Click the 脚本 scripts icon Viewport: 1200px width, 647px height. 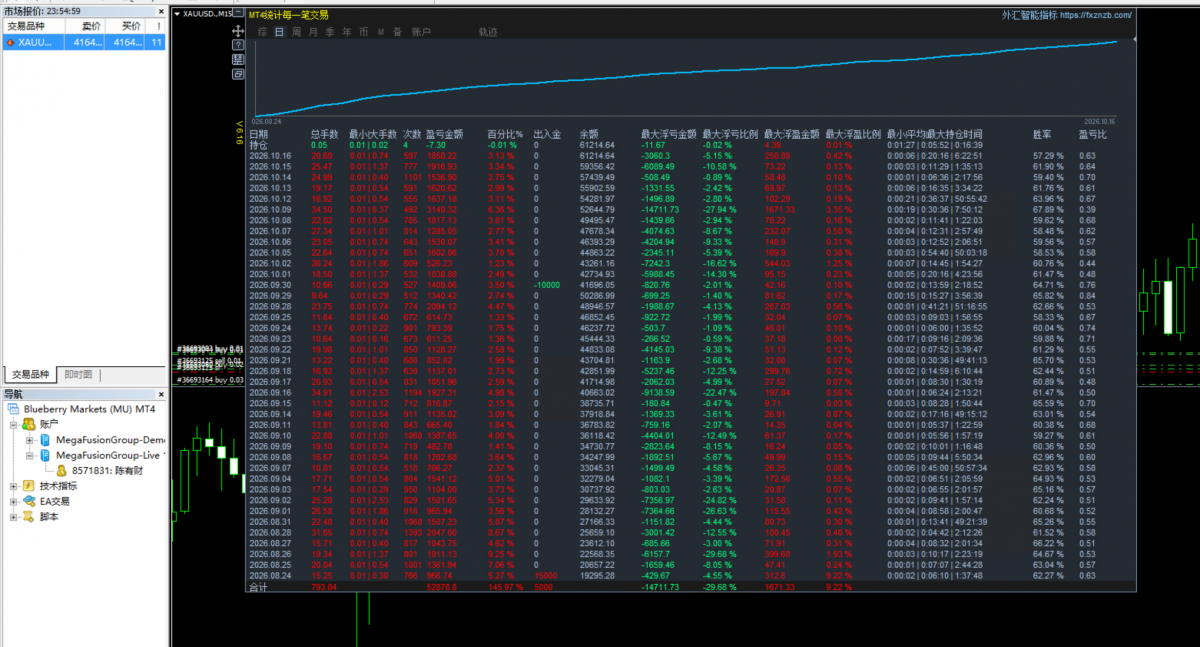28,517
